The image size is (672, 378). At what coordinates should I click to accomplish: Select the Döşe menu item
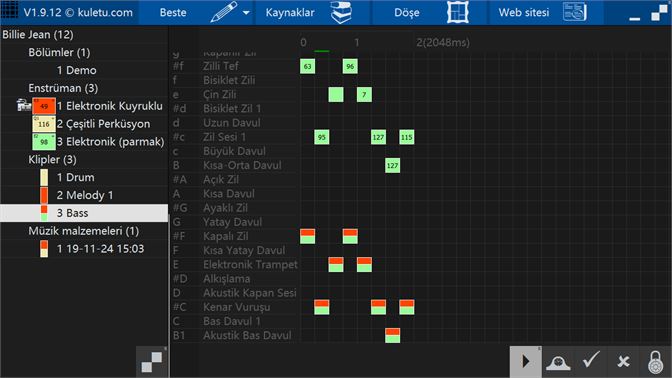click(x=407, y=12)
